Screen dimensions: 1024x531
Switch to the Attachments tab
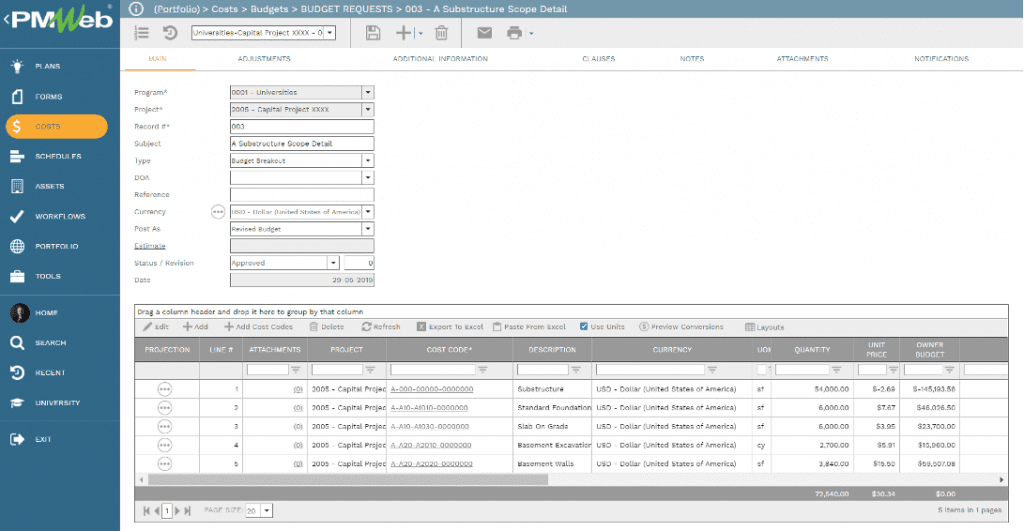(x=802, y=59)
